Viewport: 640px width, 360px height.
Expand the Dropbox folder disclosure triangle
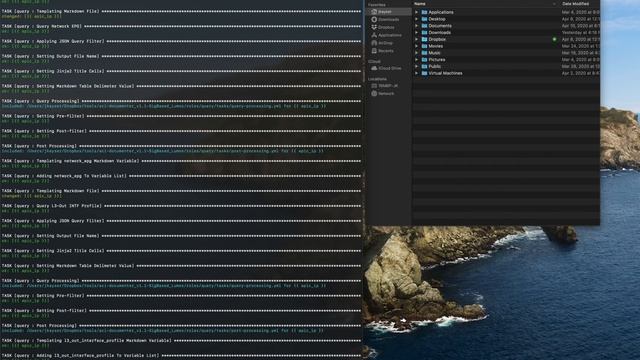[x=417, y=40]
